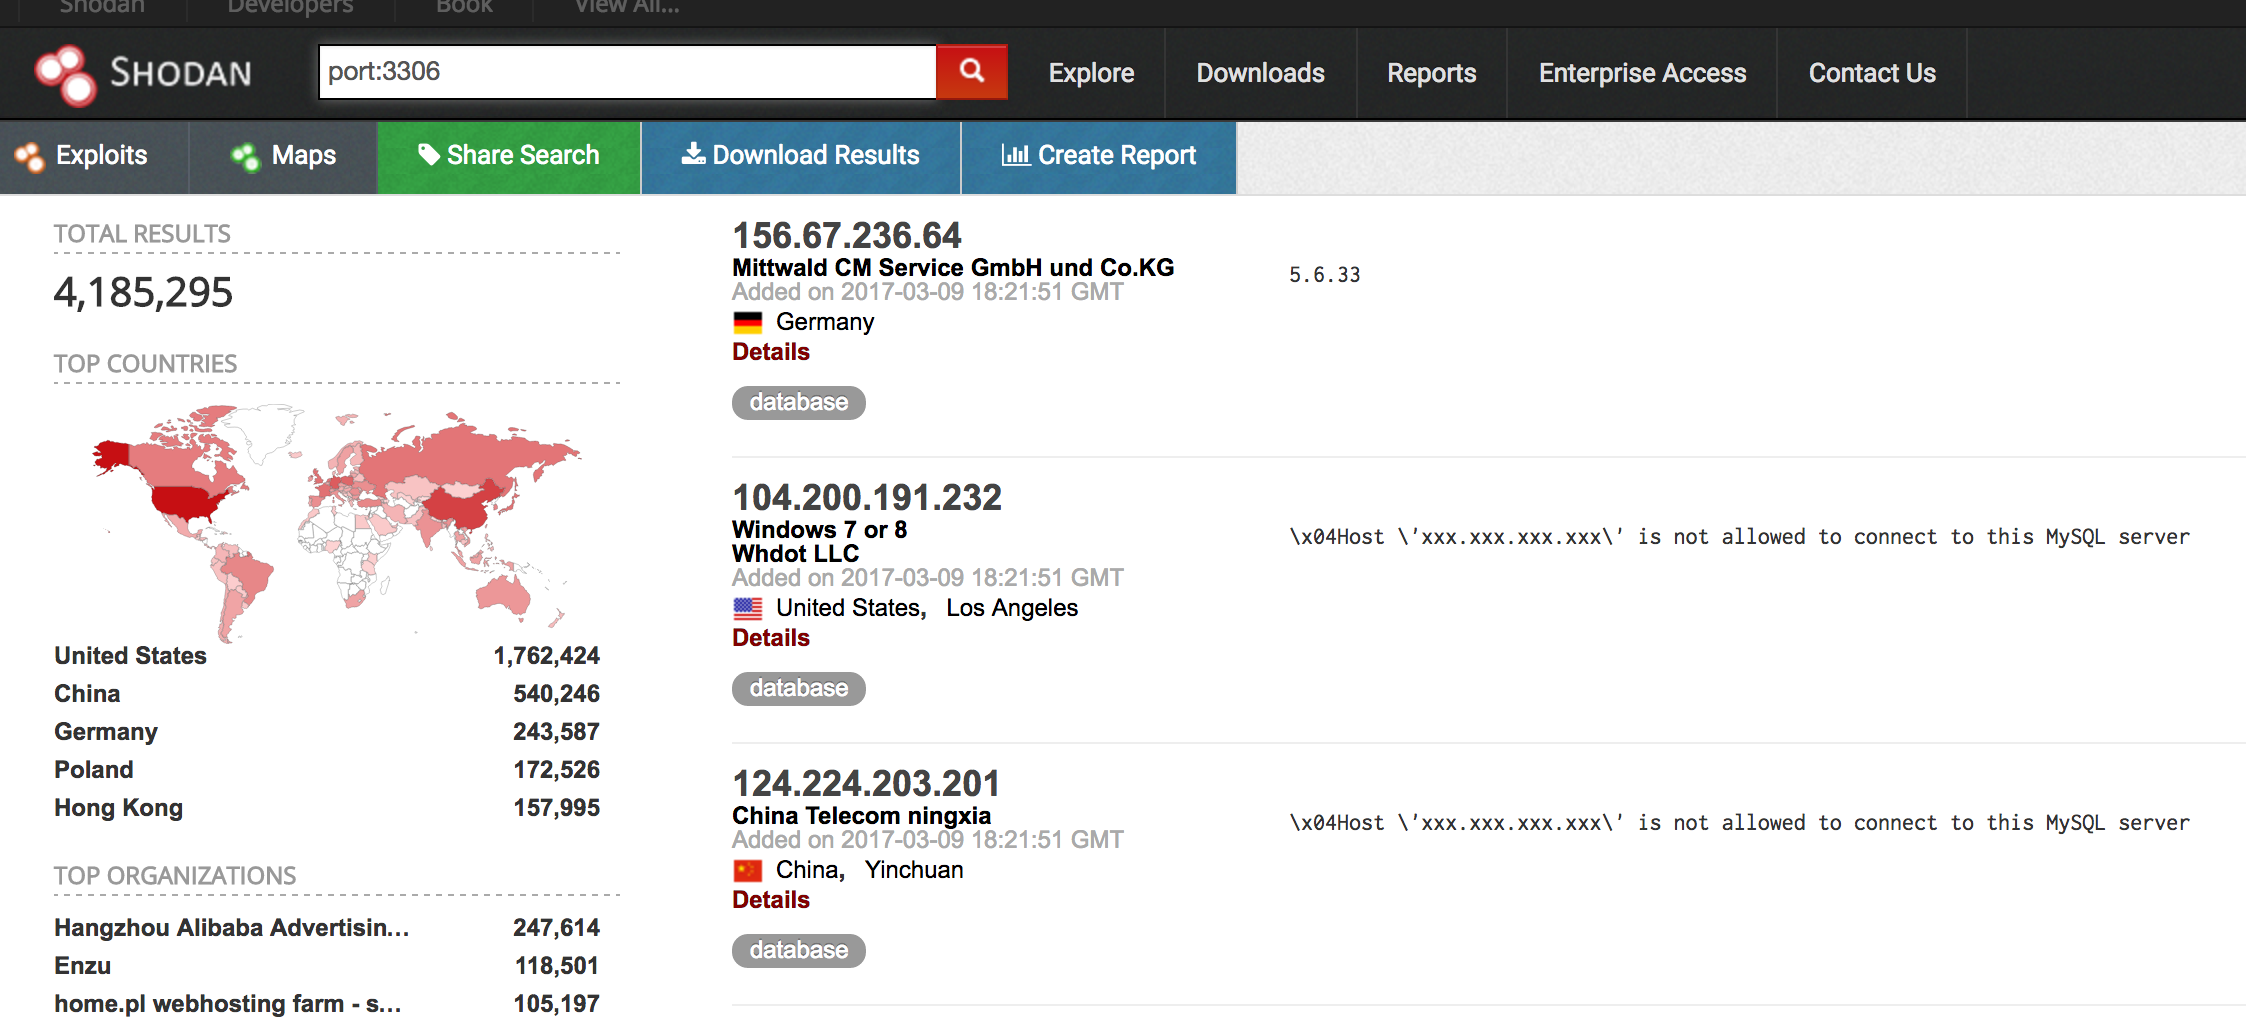Filter by China in top countries
The width and height of the screenshot is (2246, 1020).
tap(87, 694)
